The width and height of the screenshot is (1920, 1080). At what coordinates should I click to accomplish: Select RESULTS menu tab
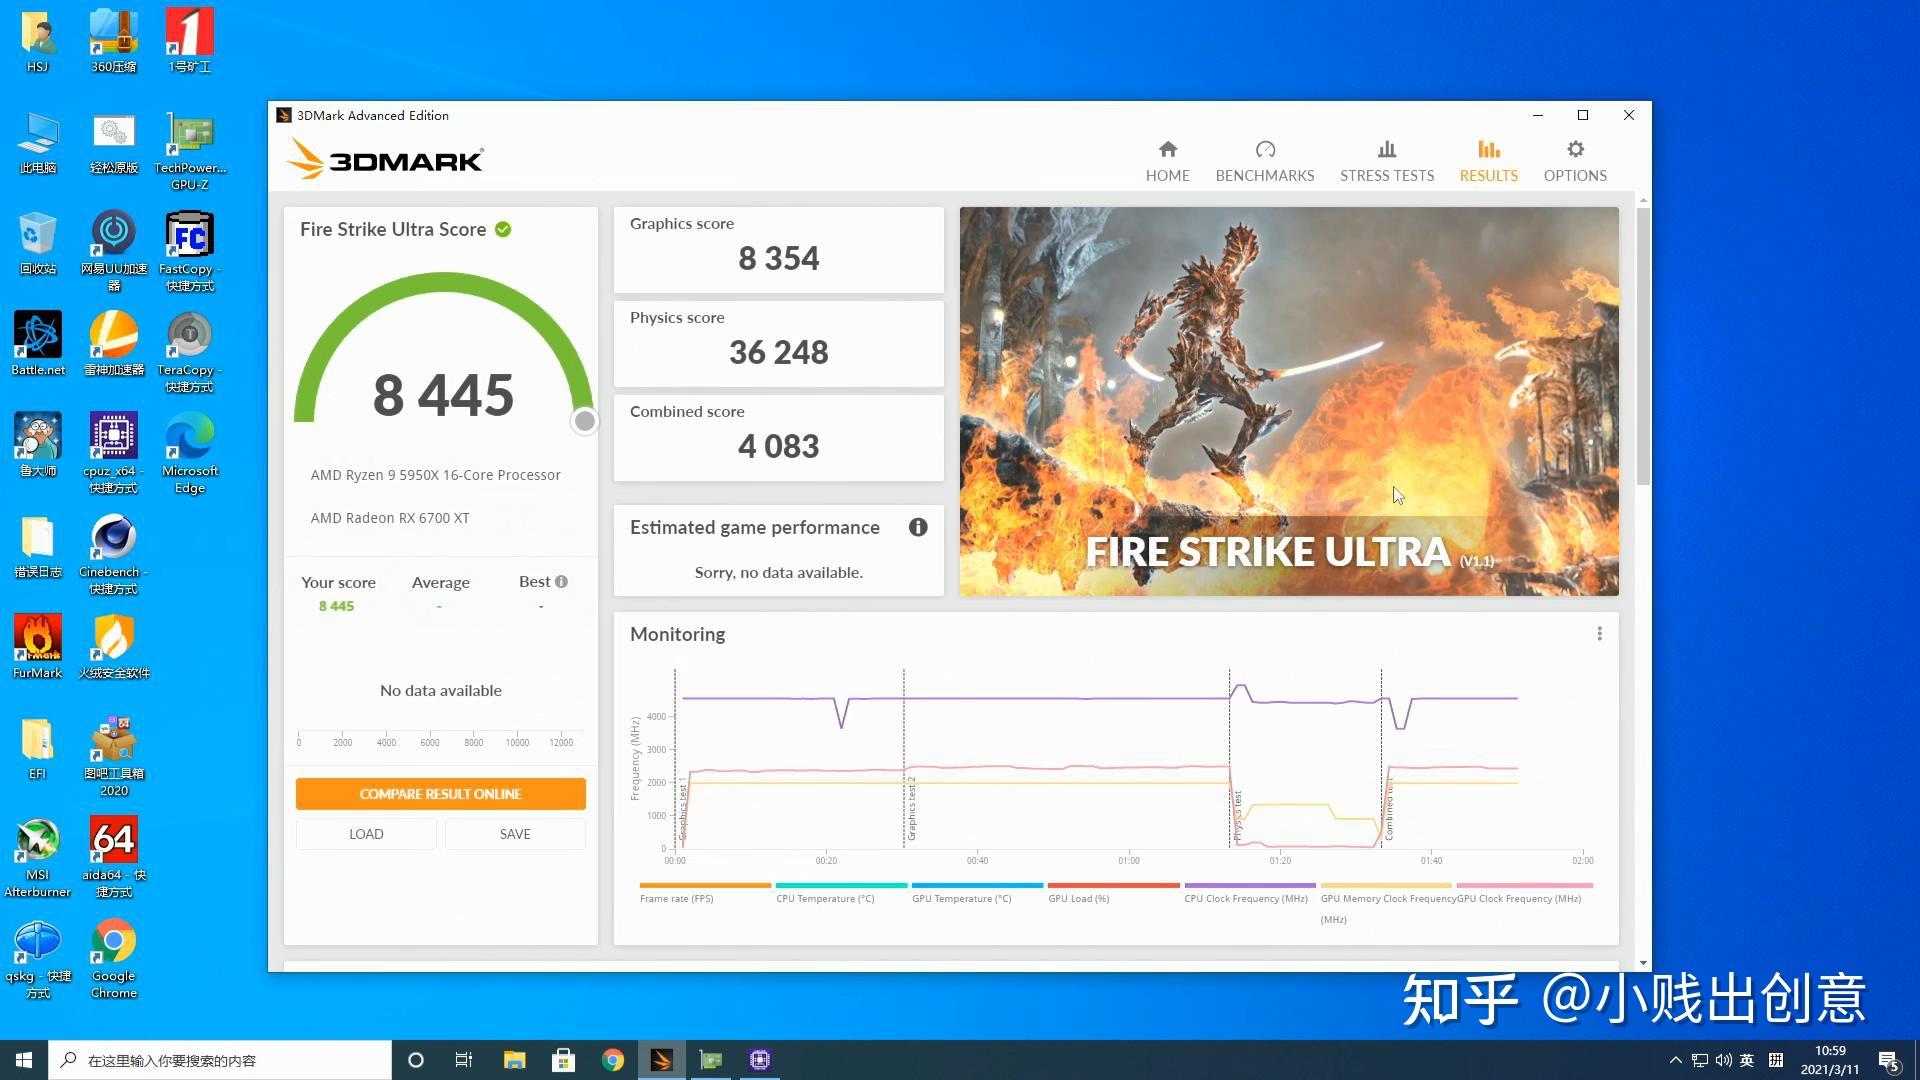click(1487, 158)
